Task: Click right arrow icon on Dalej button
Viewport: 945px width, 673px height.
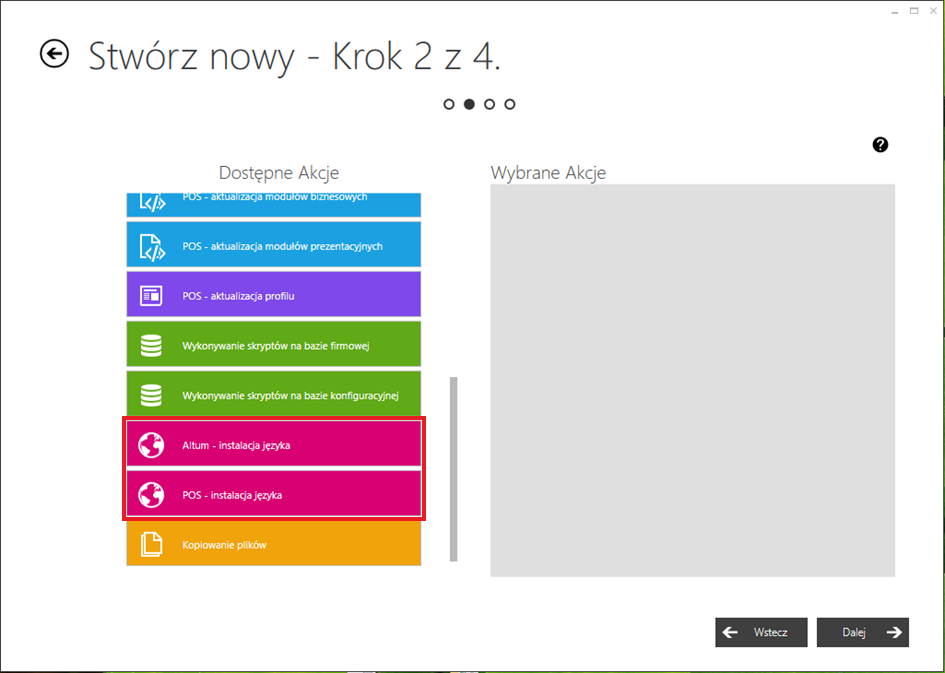Action: click(894, 632)
